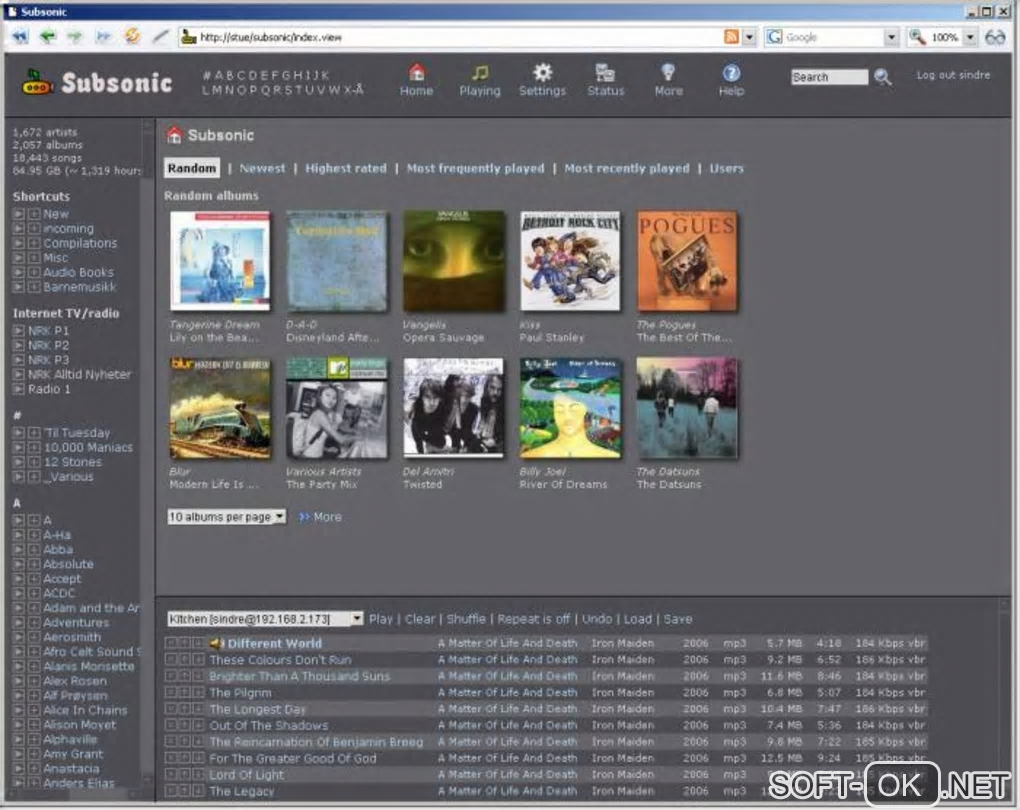1020x810 pixels.
Task: Open the Blur Modern Life album cover
Action: click(220, 408)
